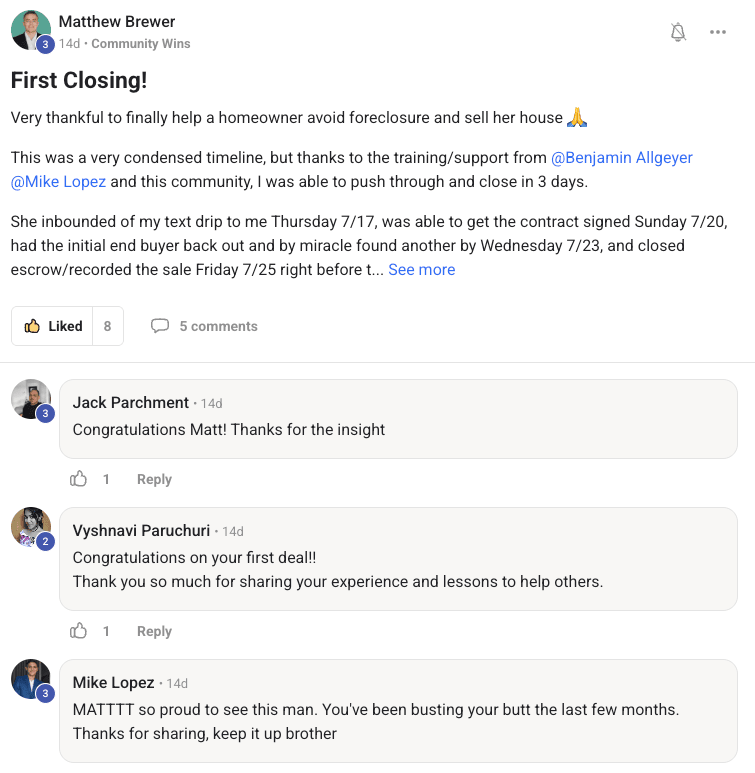The width and height of the screenshot is (755, 773).
Task: Like Jack Parchment's comment with thumbs-up
Action: tap(79, 479)
